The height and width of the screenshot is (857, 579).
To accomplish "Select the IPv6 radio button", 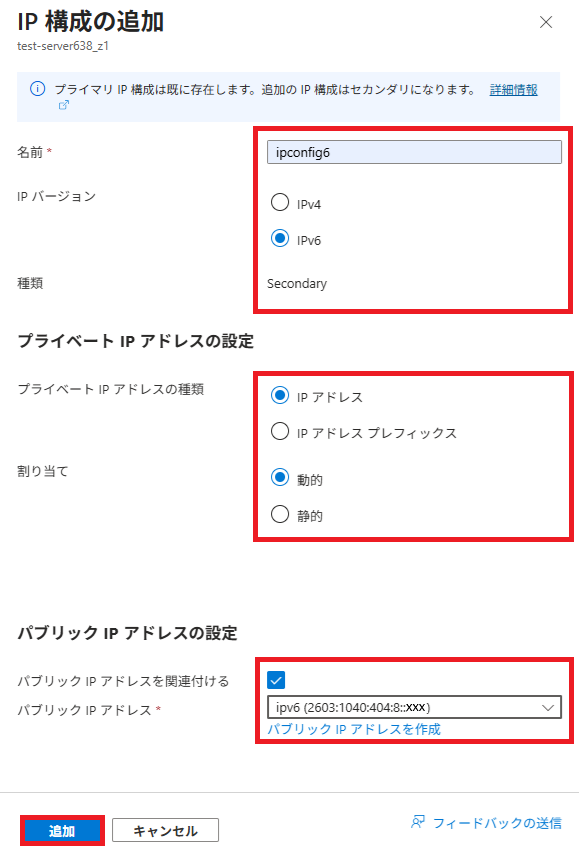I will point(280,238).
